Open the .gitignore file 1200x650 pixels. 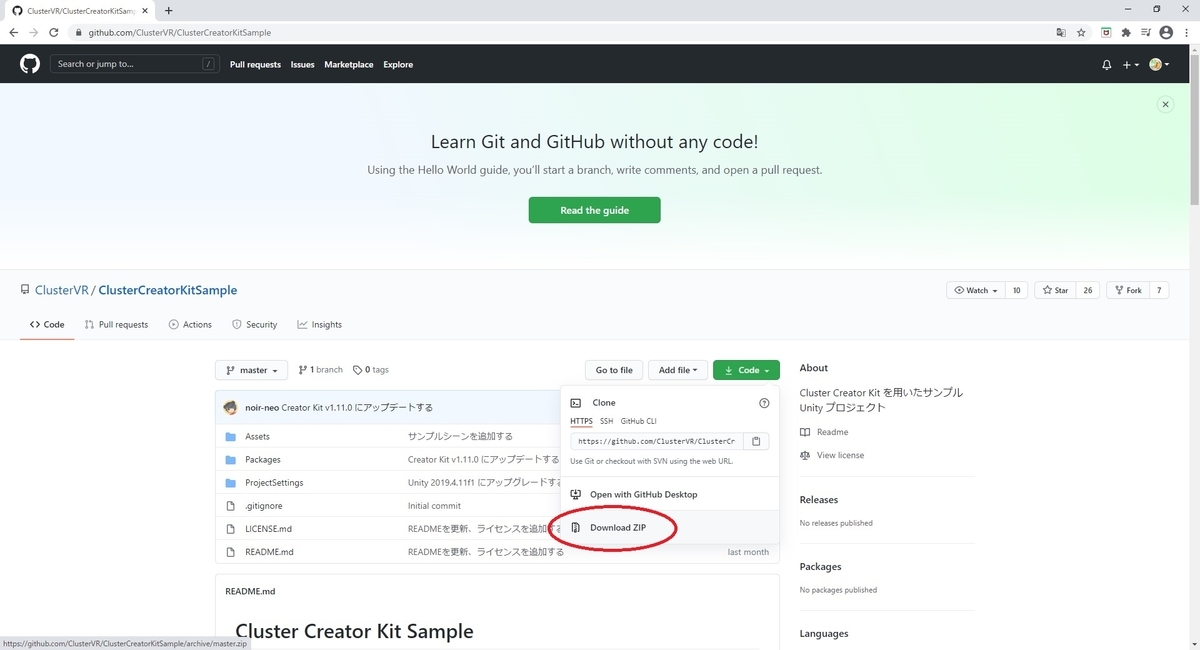(262, 506)
